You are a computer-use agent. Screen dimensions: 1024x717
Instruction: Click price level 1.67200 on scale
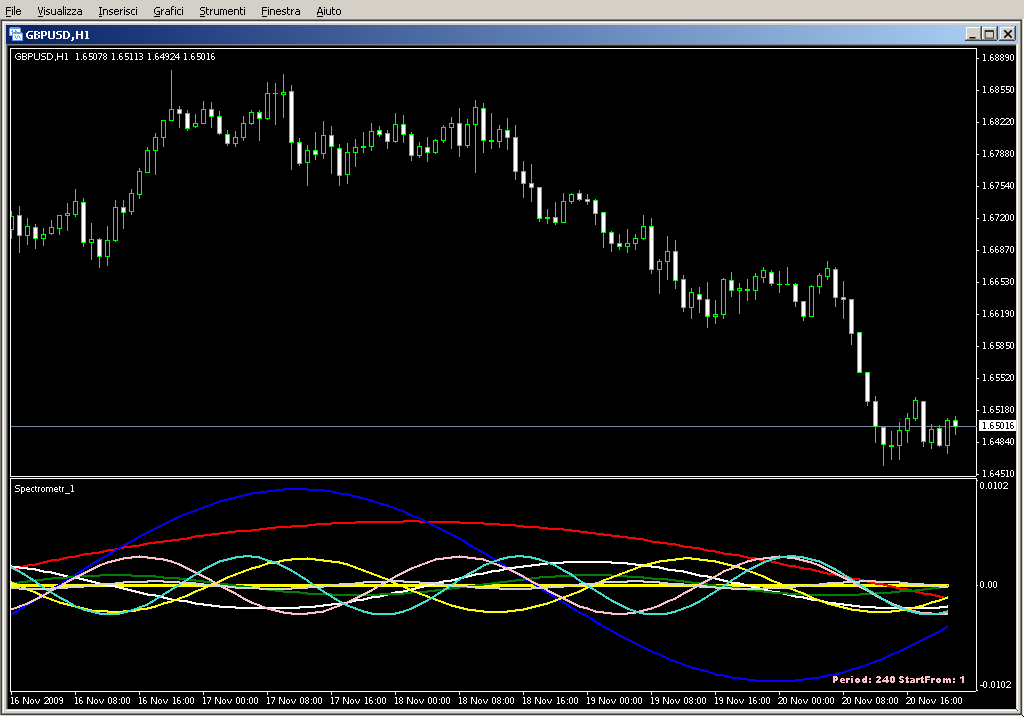coord(999,217)
